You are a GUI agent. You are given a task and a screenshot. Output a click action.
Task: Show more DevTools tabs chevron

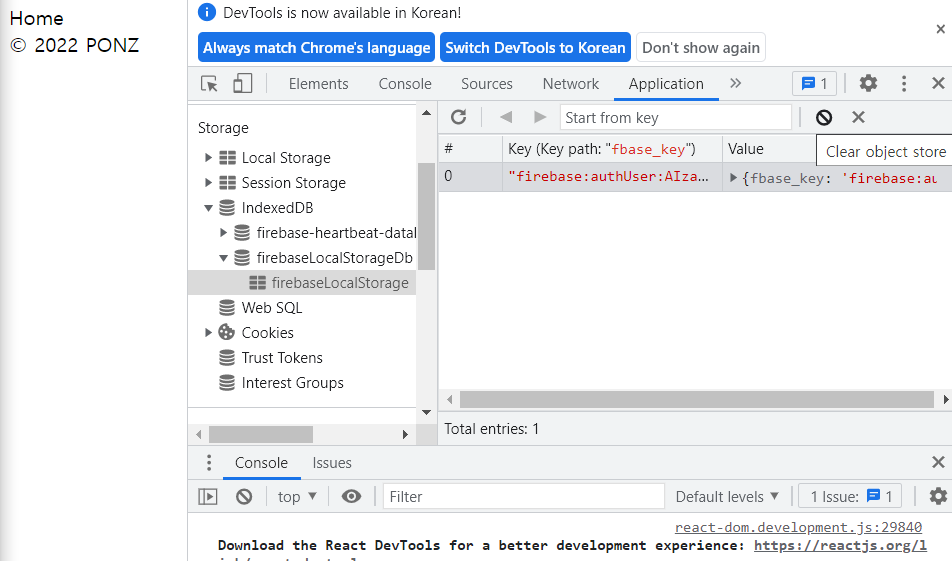tap(735, 83)
